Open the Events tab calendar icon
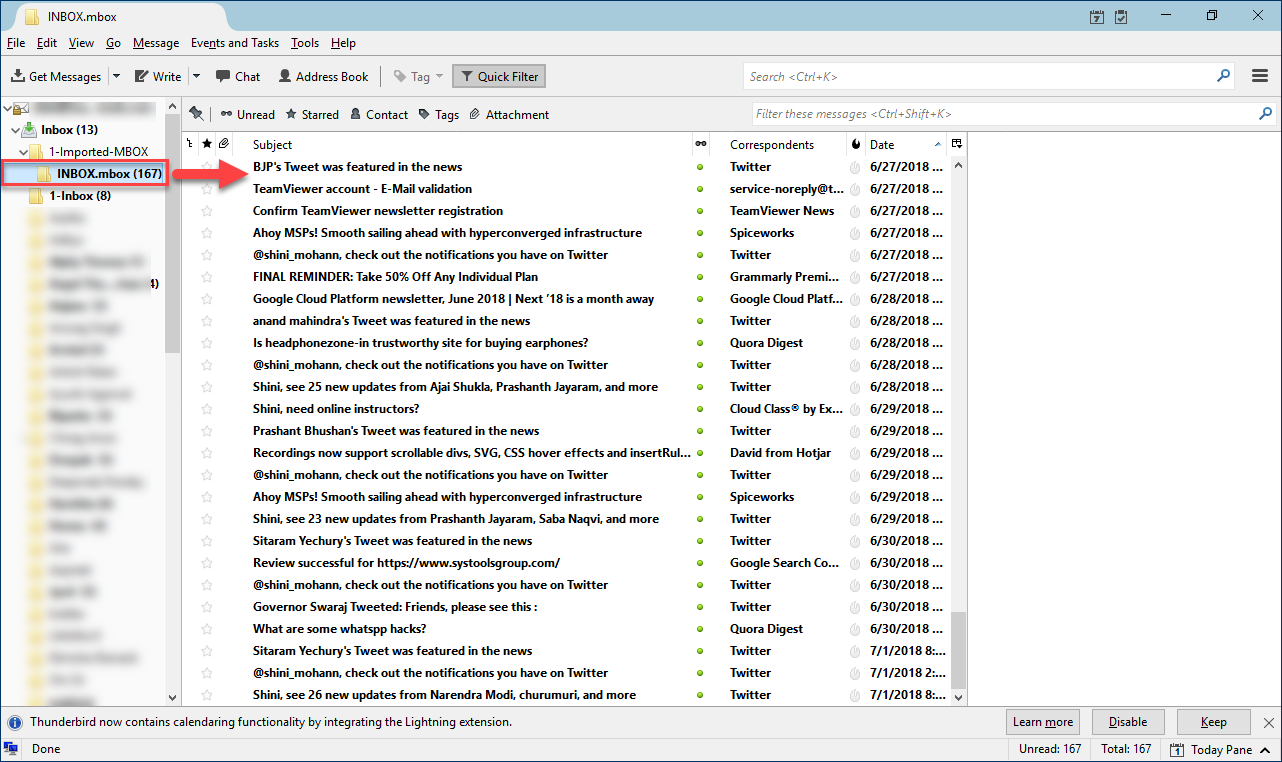 click(1097, 16)
